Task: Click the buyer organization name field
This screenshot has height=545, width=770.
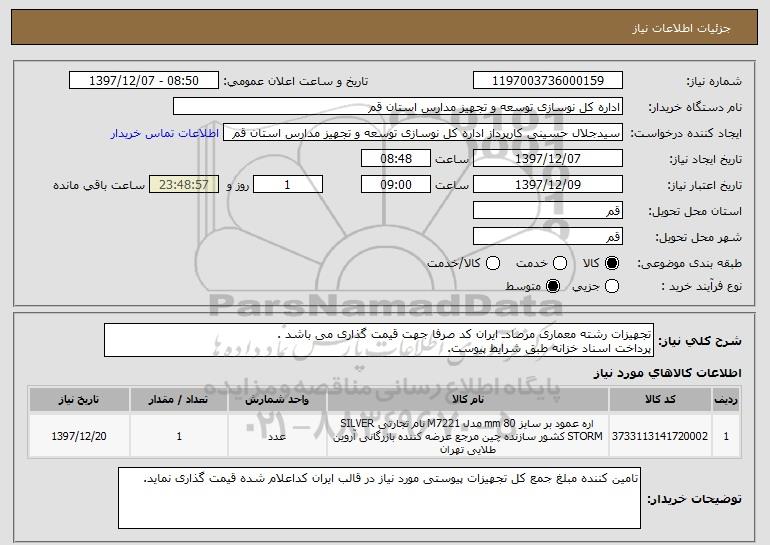Action: pos(398,107)
